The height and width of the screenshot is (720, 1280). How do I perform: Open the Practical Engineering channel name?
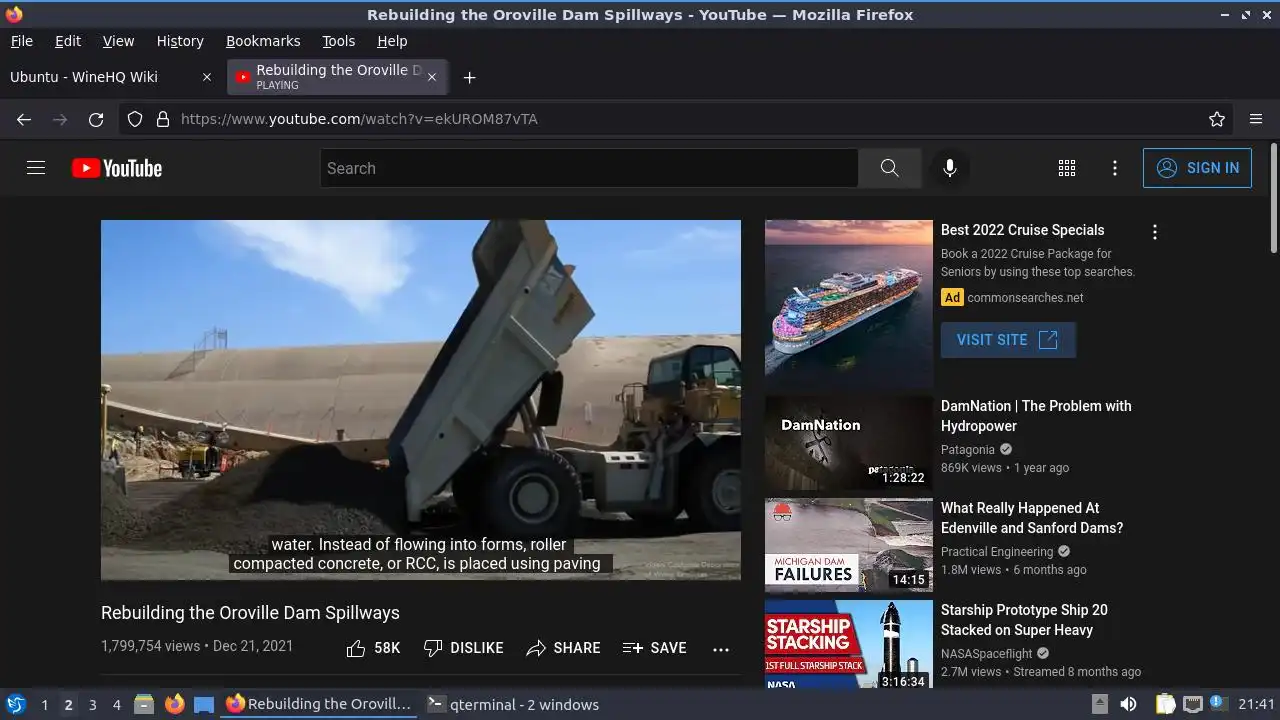[997, 552]
